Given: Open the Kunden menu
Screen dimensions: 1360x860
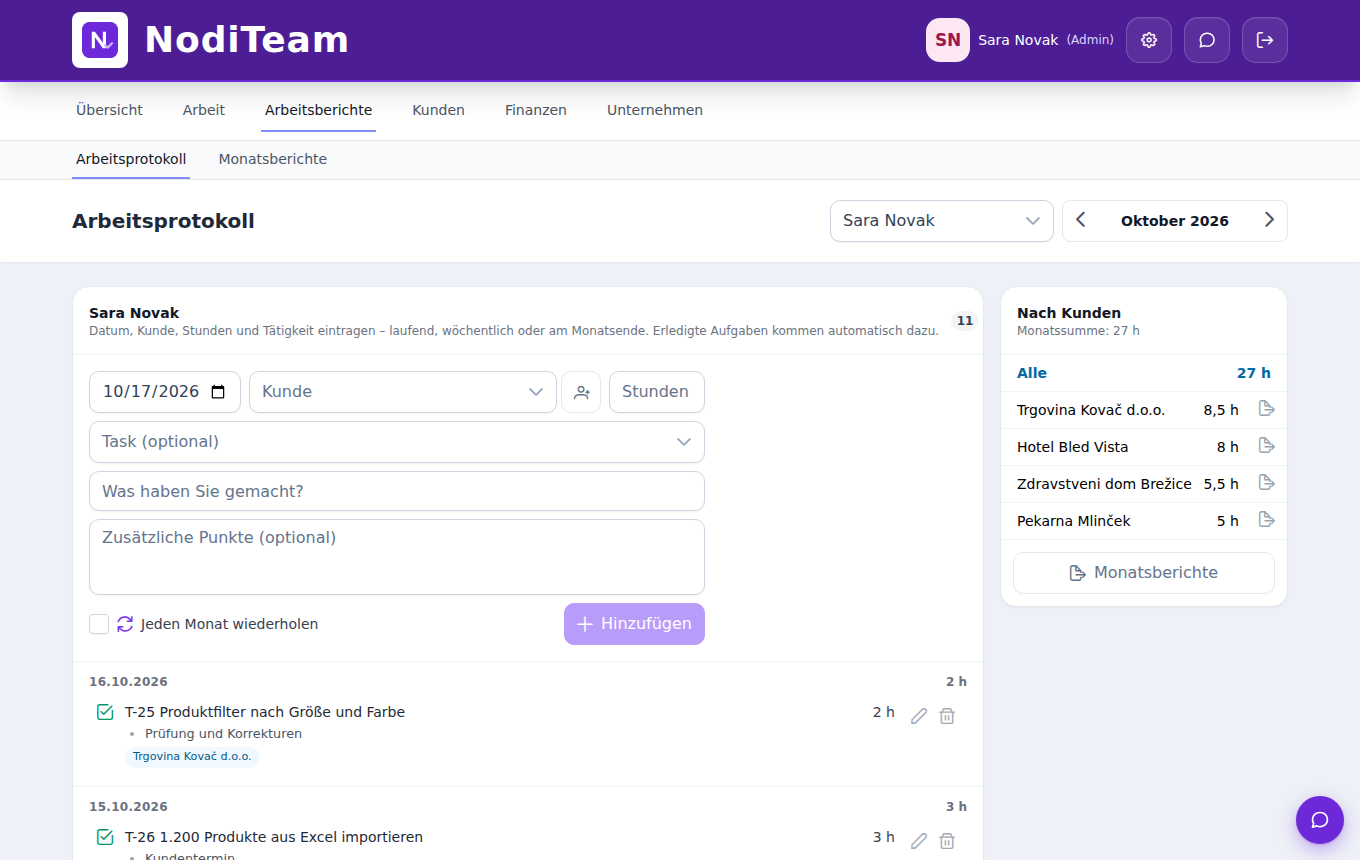Looking at the screenshot, I should [x=438, y=110].
